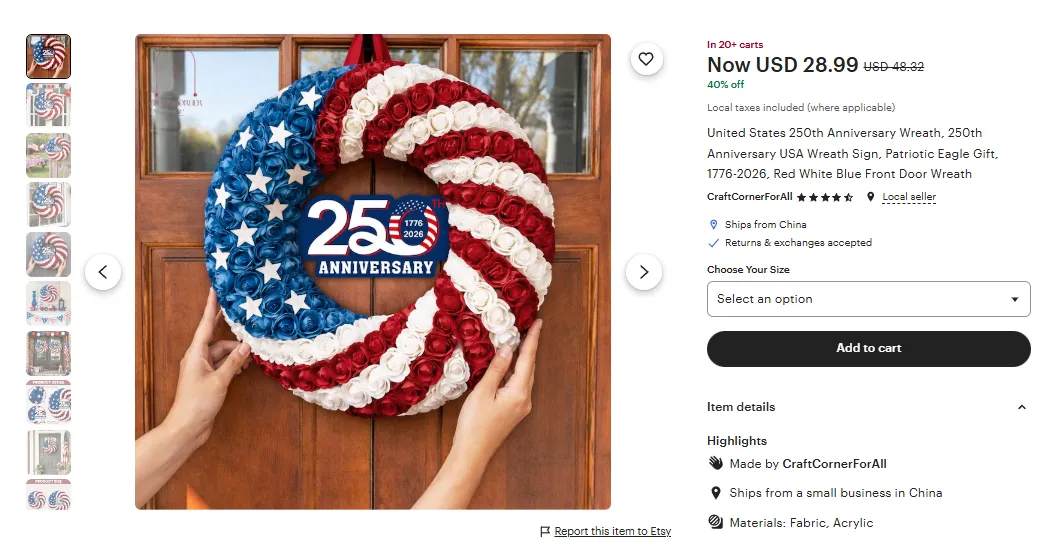Report this item to Etsy
The width and height of the screenshot is (1061, 544).
coord(612,532)
